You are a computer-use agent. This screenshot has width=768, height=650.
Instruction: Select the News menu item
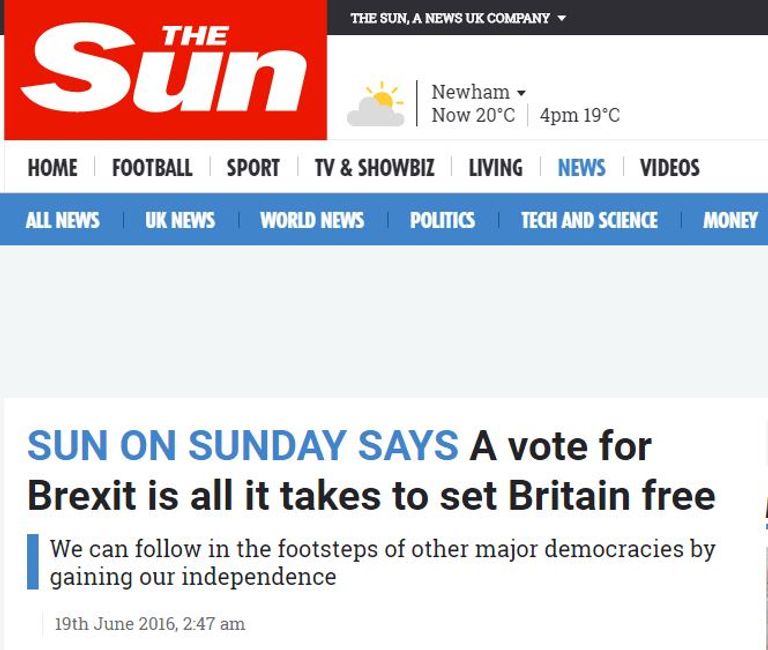click(581, 168)
